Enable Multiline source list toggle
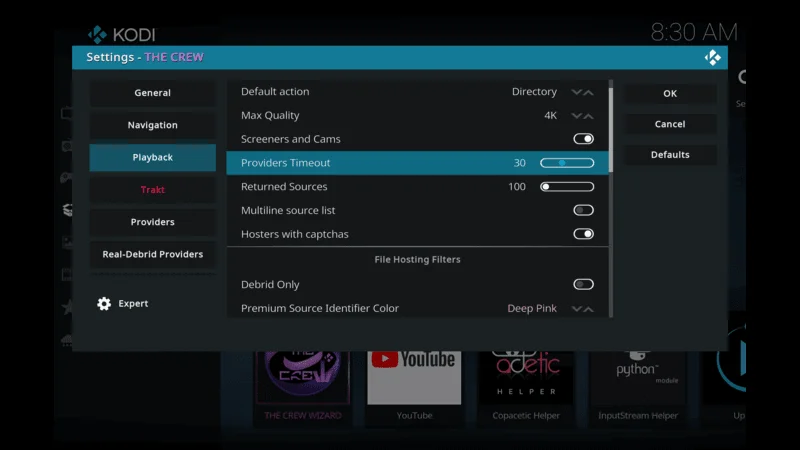The image size is (800, 450). (x=583, y=211)
